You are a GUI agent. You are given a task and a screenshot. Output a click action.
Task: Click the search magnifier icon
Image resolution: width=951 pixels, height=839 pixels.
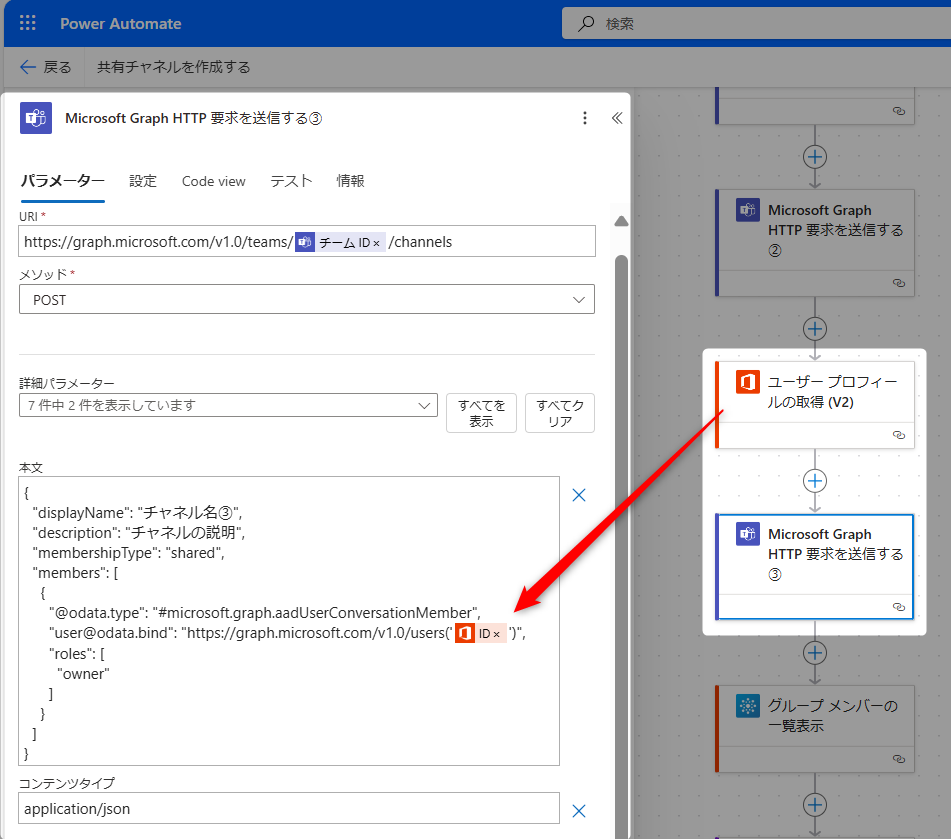[586, 24]
